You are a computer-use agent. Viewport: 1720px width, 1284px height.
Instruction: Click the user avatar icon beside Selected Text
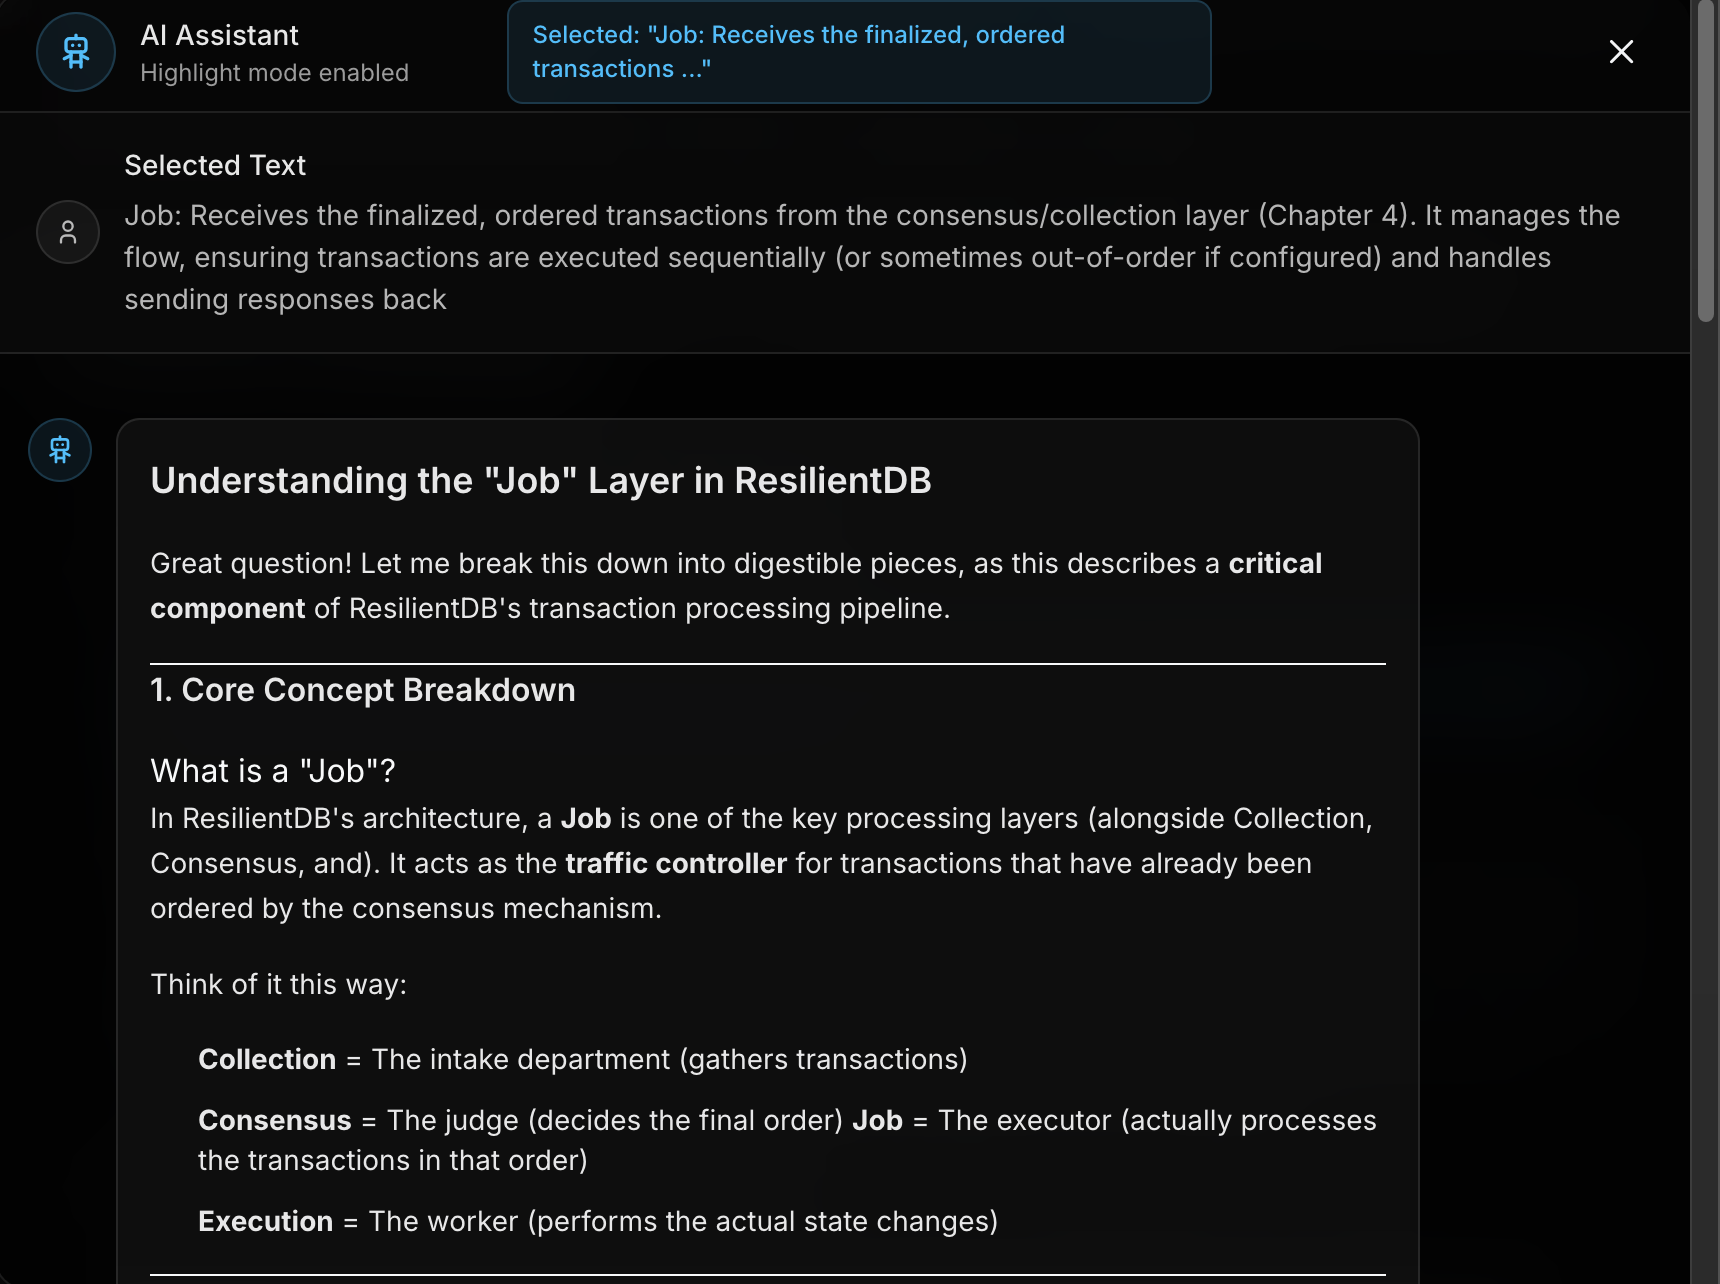click(68, 232)
